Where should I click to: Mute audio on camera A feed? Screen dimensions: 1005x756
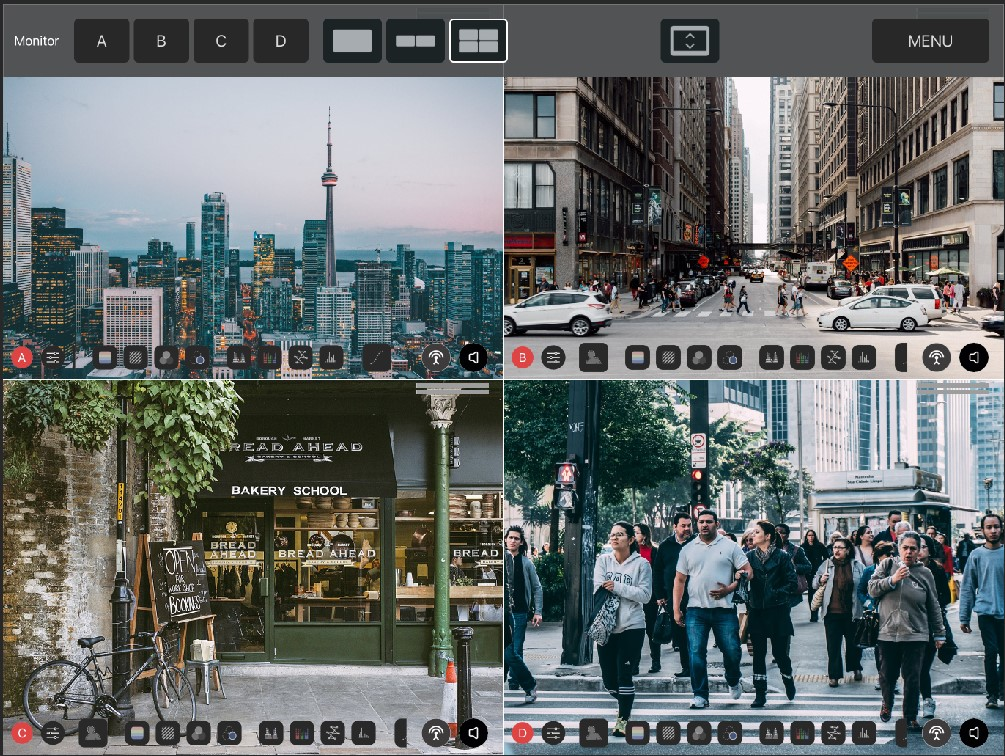point(474,357)
